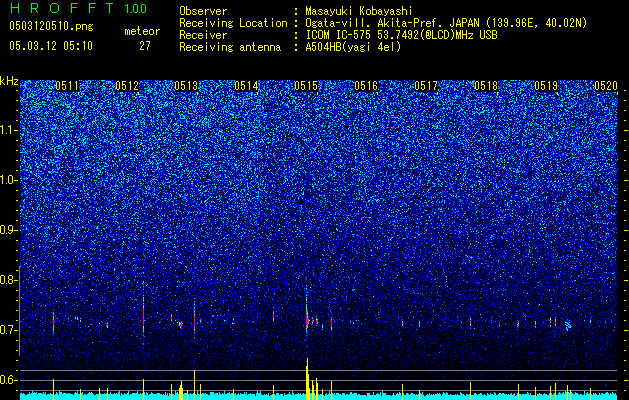
Task: Click the 0.9 frequency axis label
Action: coord(8,230)
